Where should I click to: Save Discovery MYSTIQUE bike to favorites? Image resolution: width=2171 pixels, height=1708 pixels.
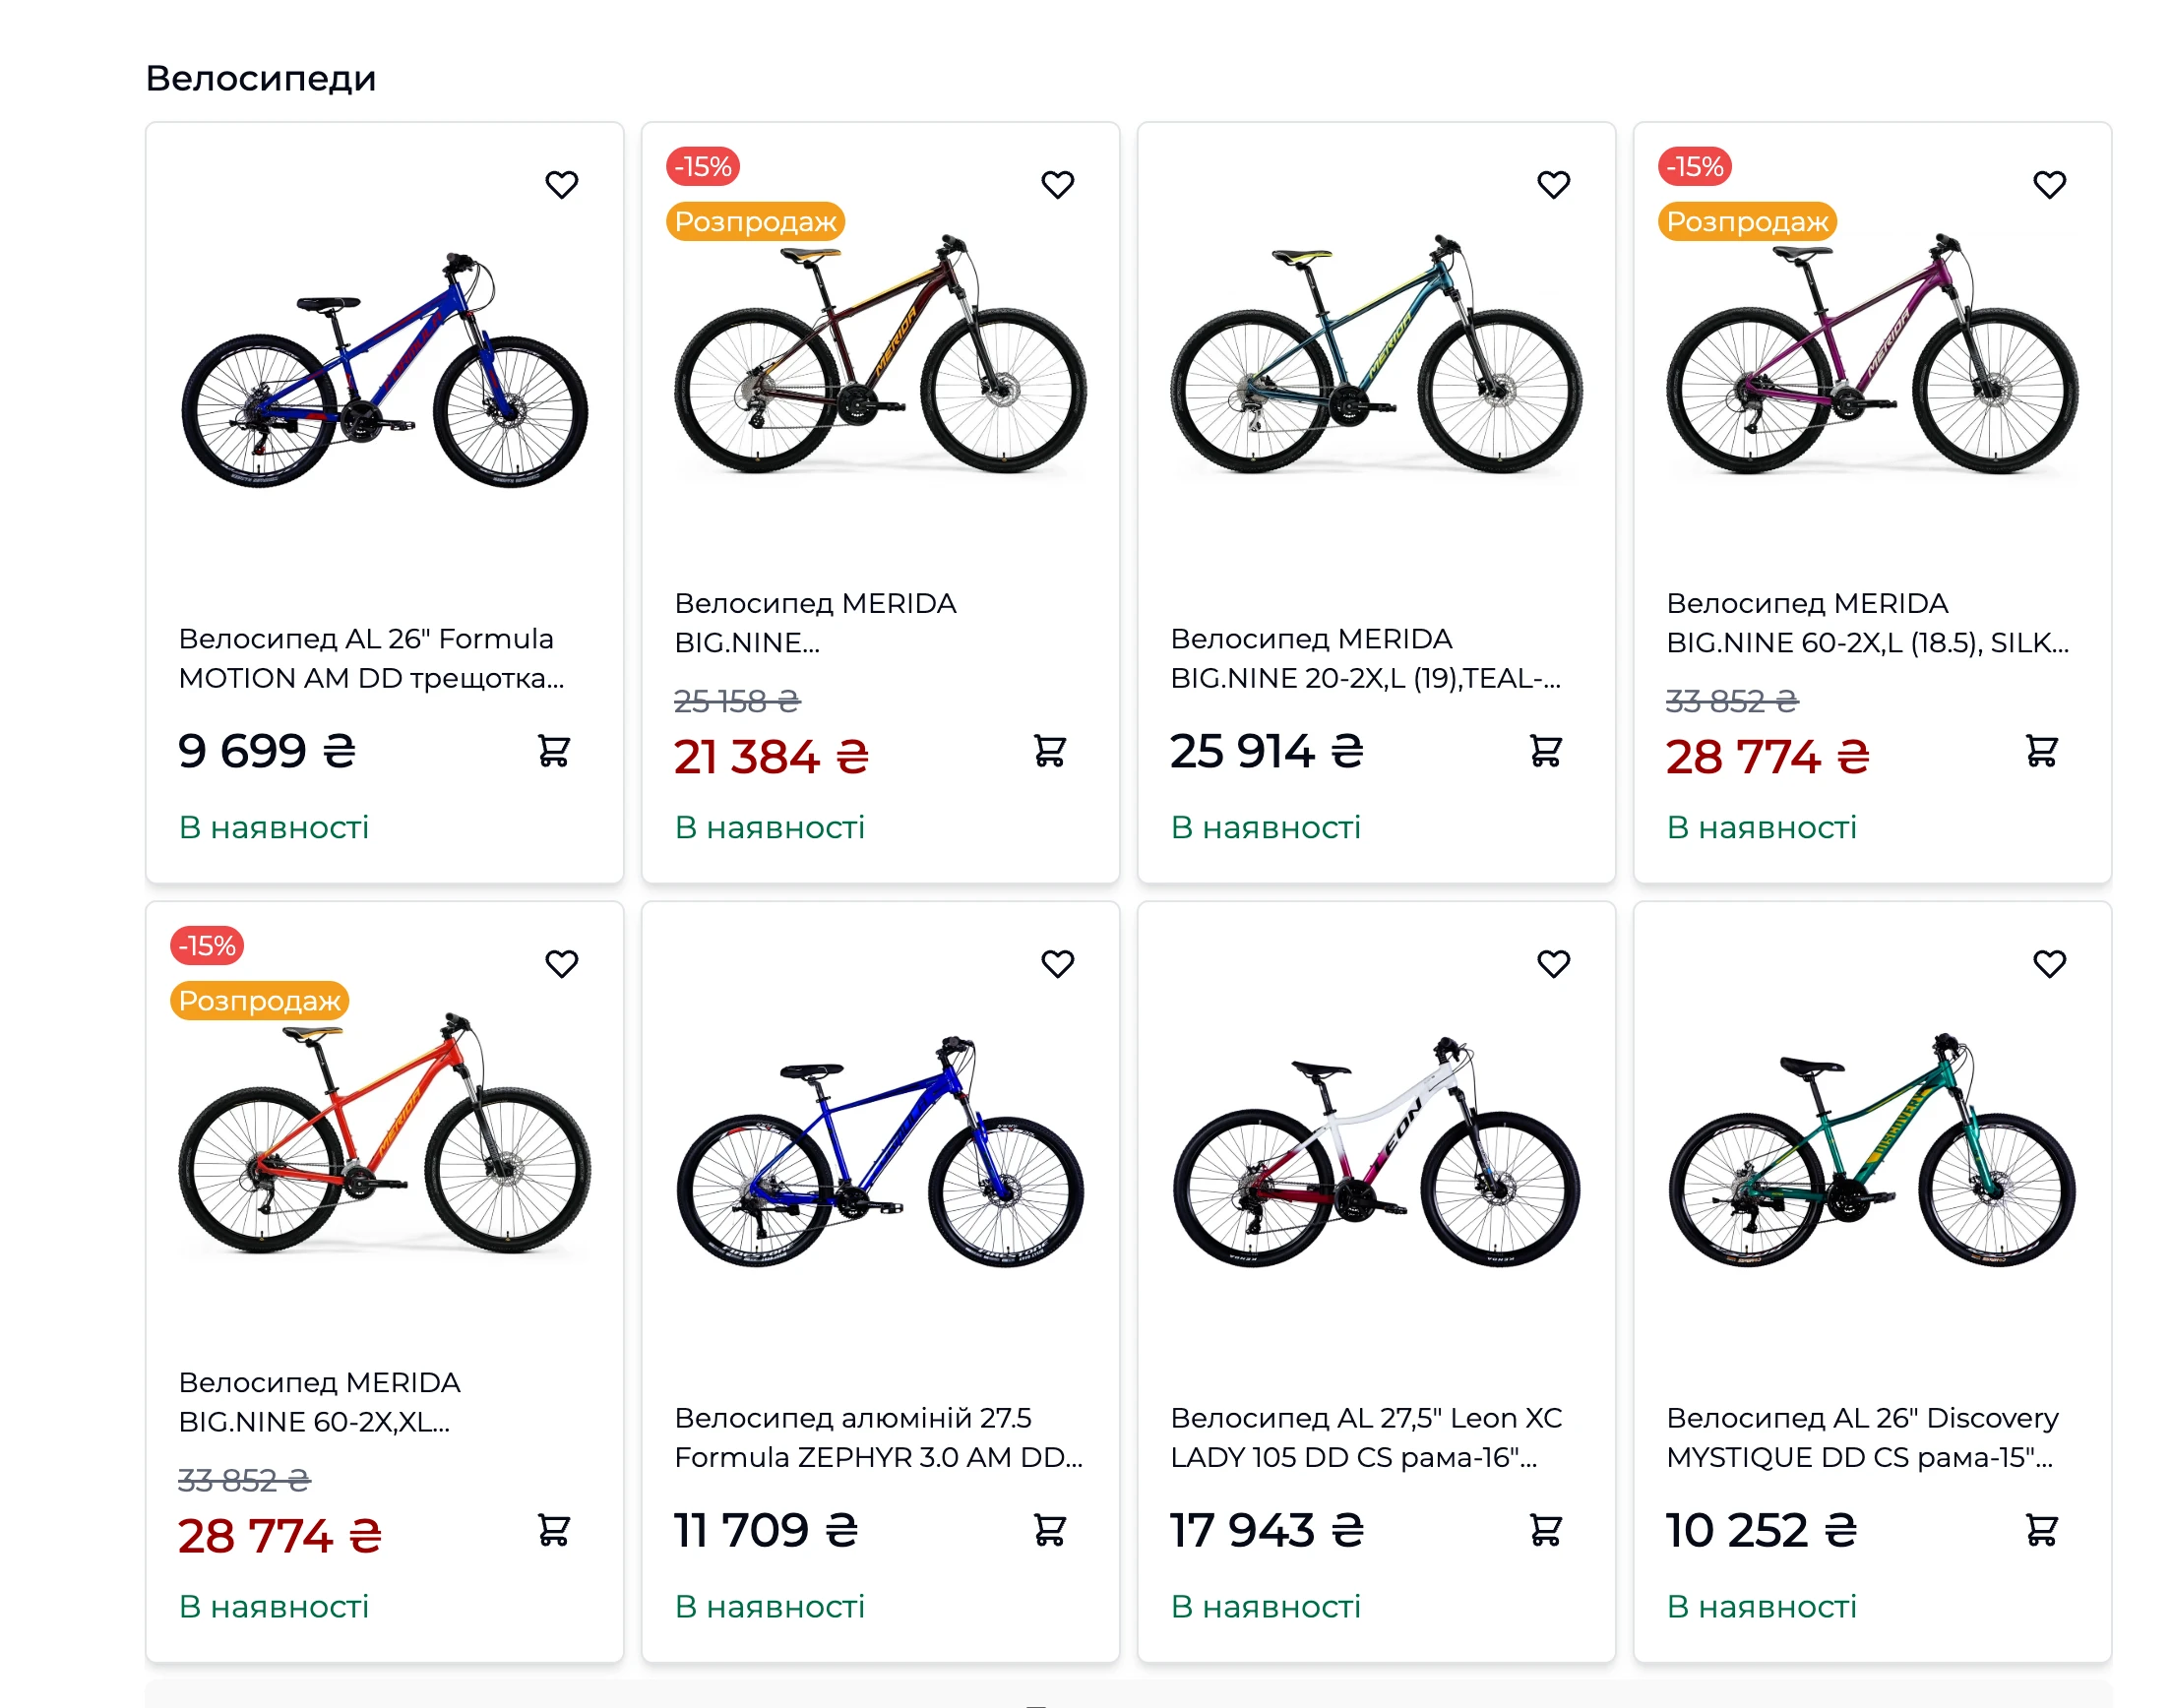[x=2049, y=963]
